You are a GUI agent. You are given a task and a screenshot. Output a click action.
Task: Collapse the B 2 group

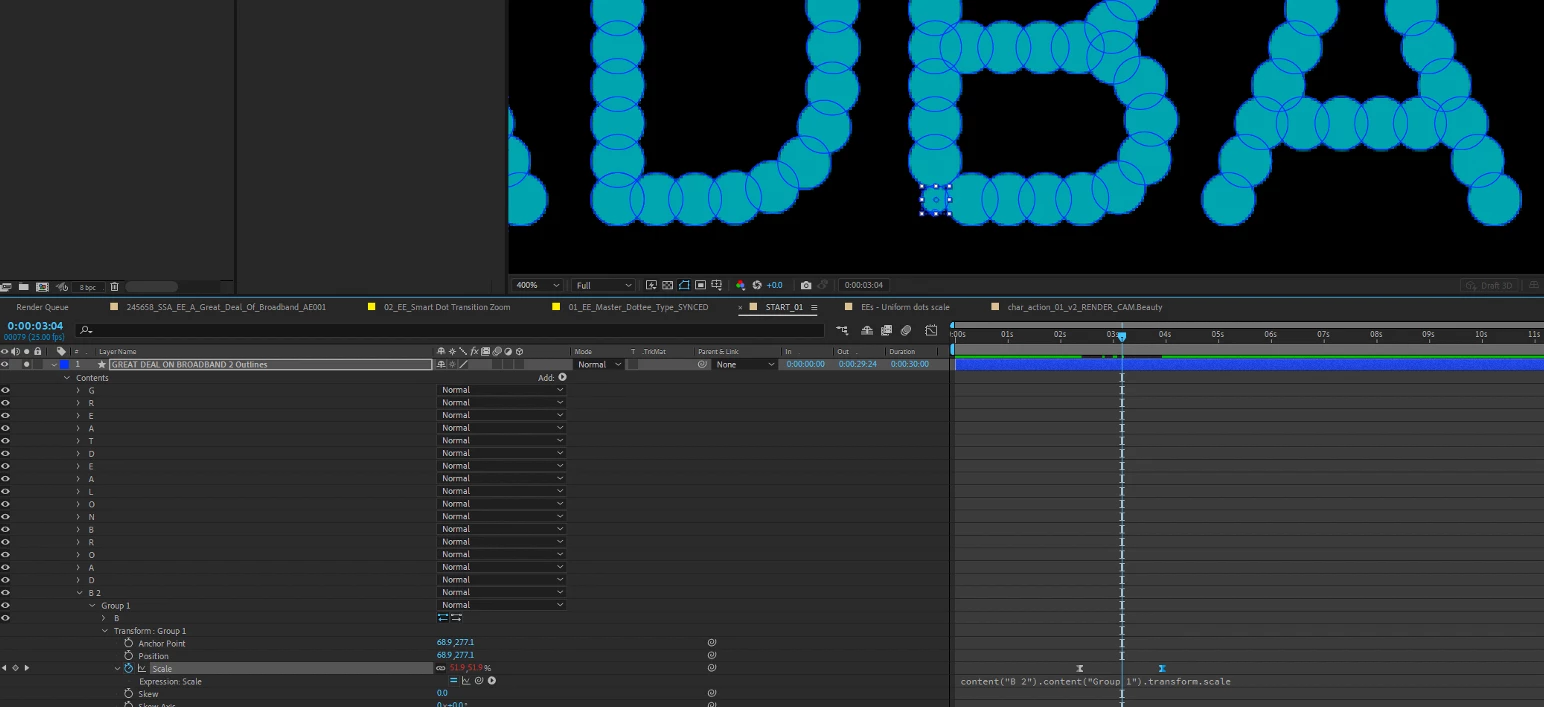[79, 593]
